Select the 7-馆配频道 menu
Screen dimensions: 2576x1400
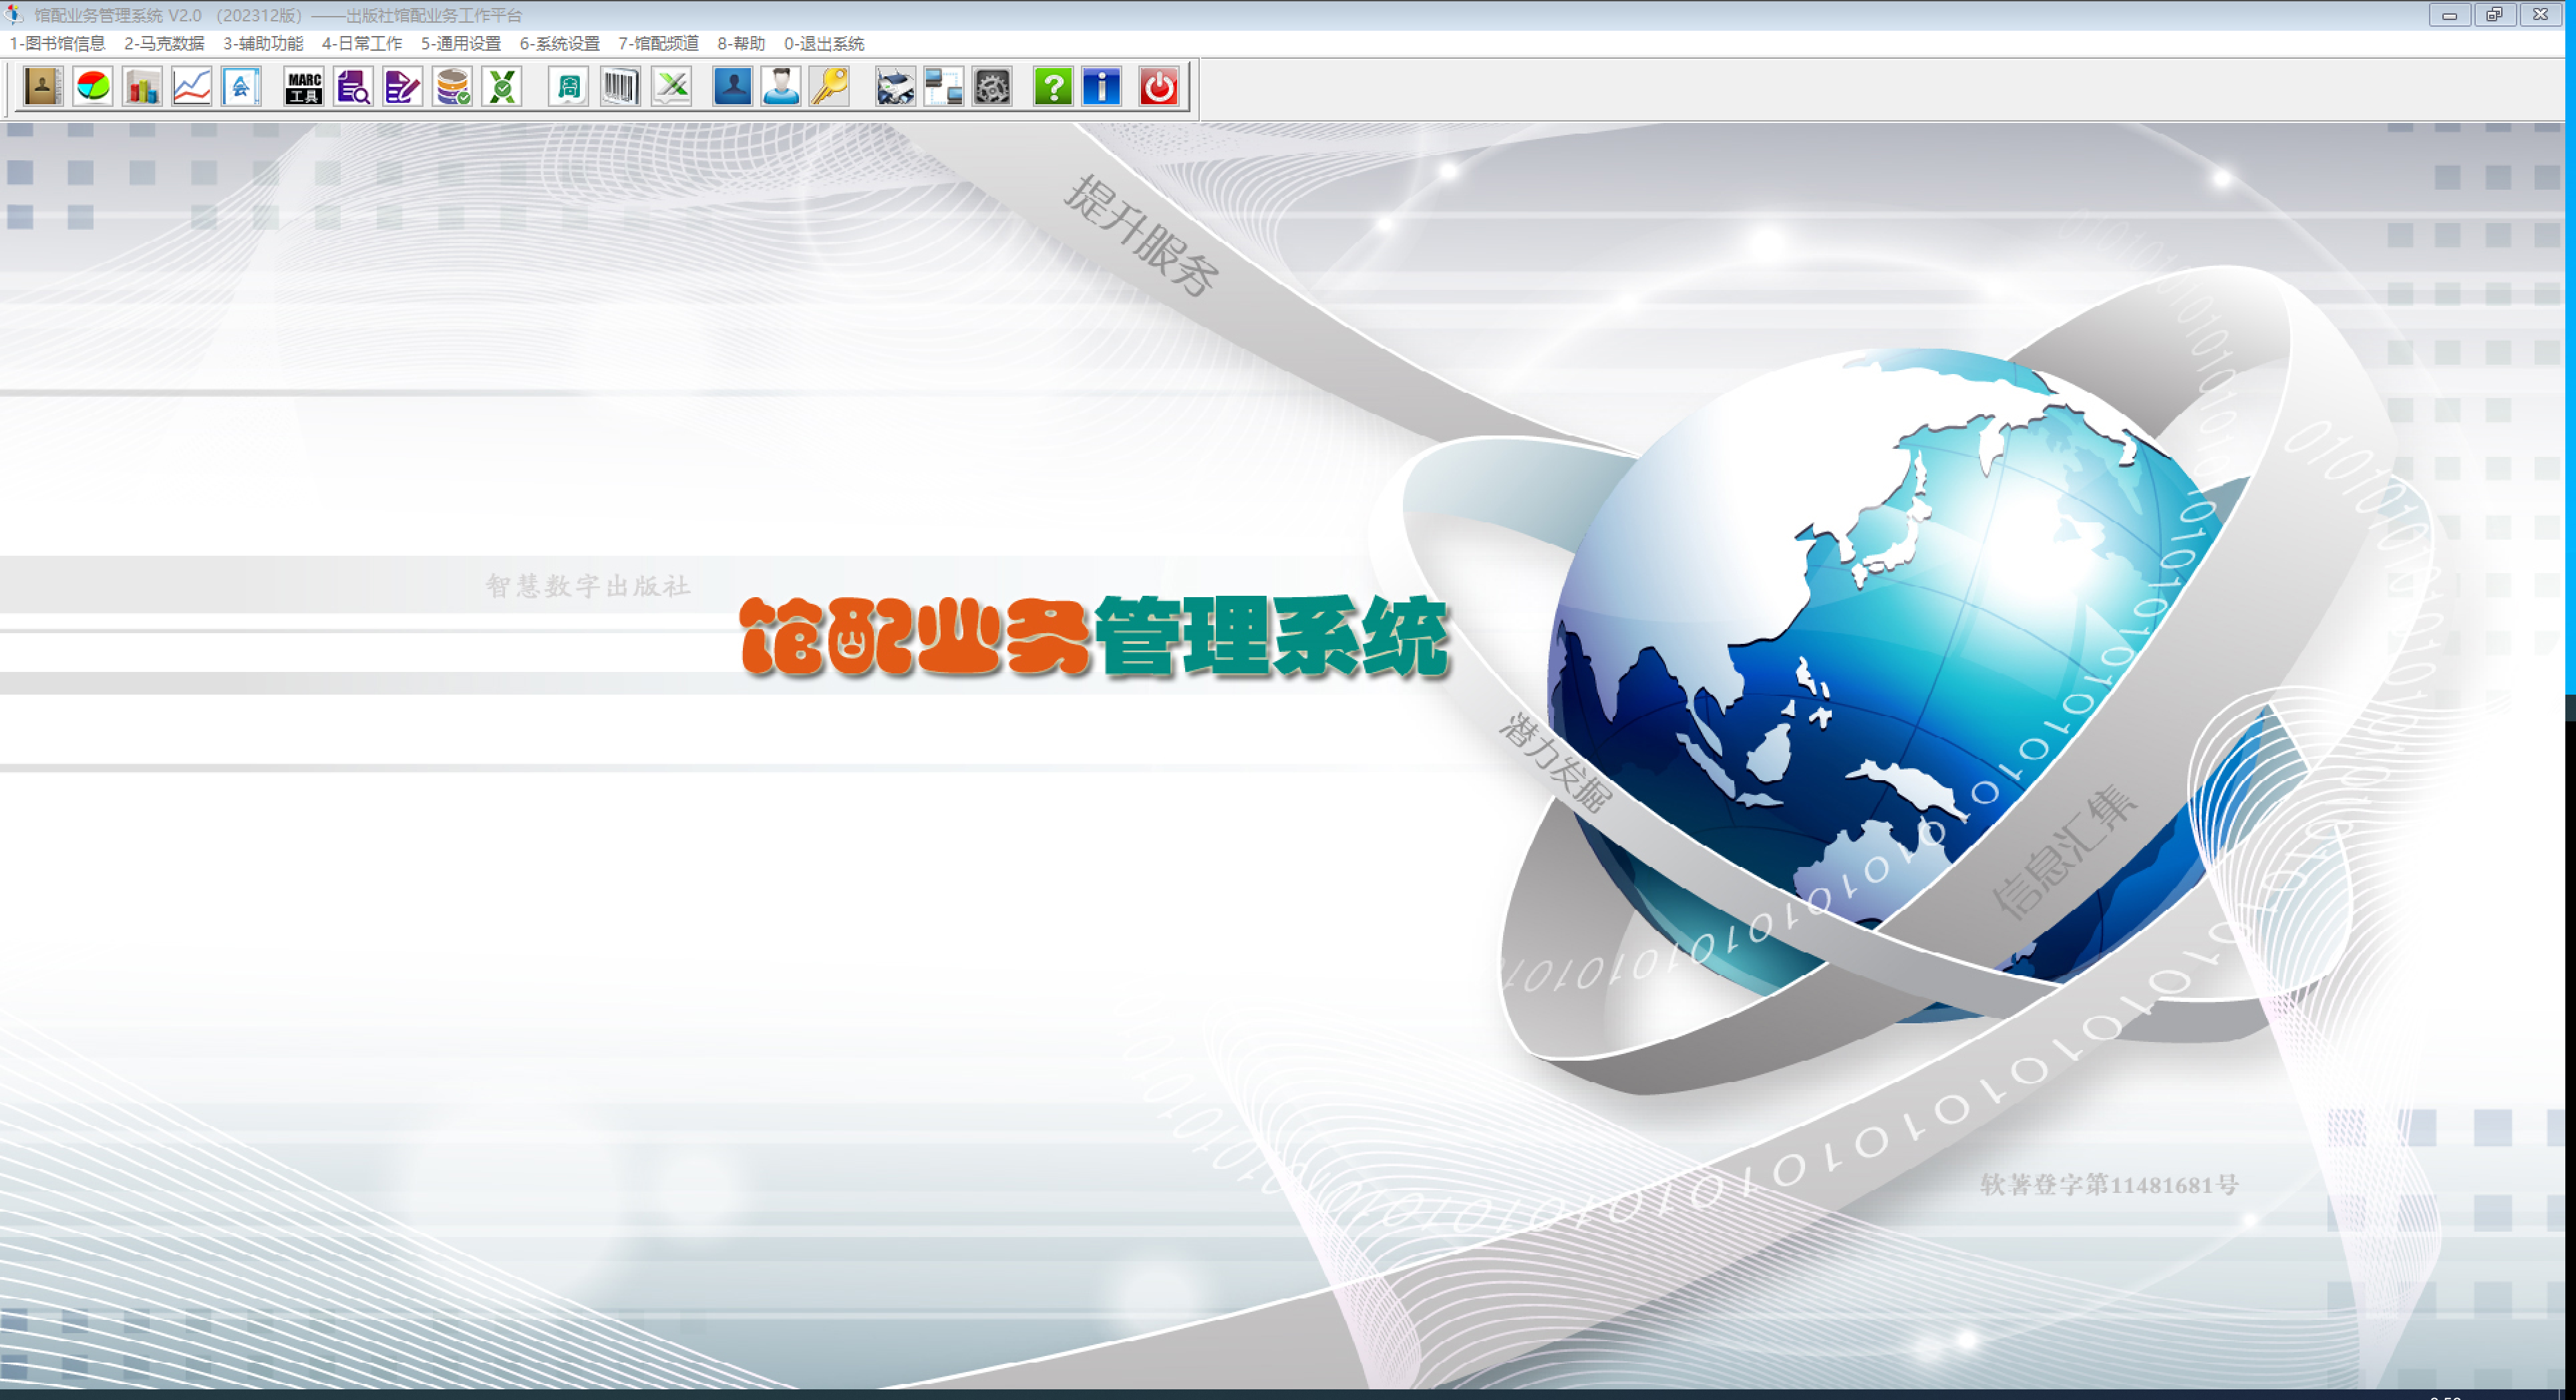(x=658, y=43)
